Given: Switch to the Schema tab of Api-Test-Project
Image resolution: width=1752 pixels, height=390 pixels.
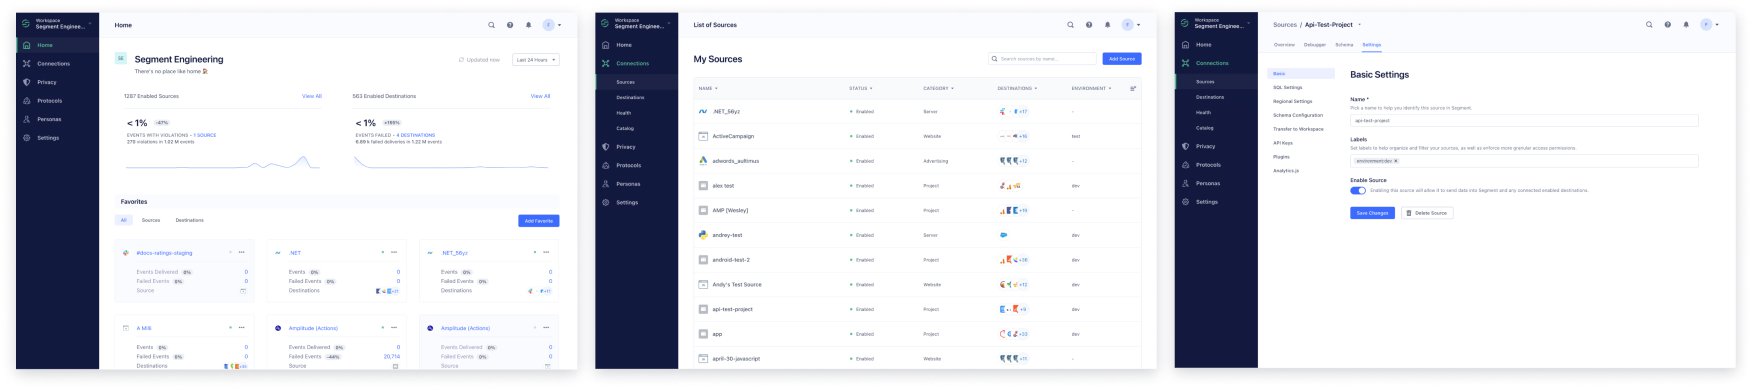Looking at the screenshot, I should click(x=1344, y=45).
